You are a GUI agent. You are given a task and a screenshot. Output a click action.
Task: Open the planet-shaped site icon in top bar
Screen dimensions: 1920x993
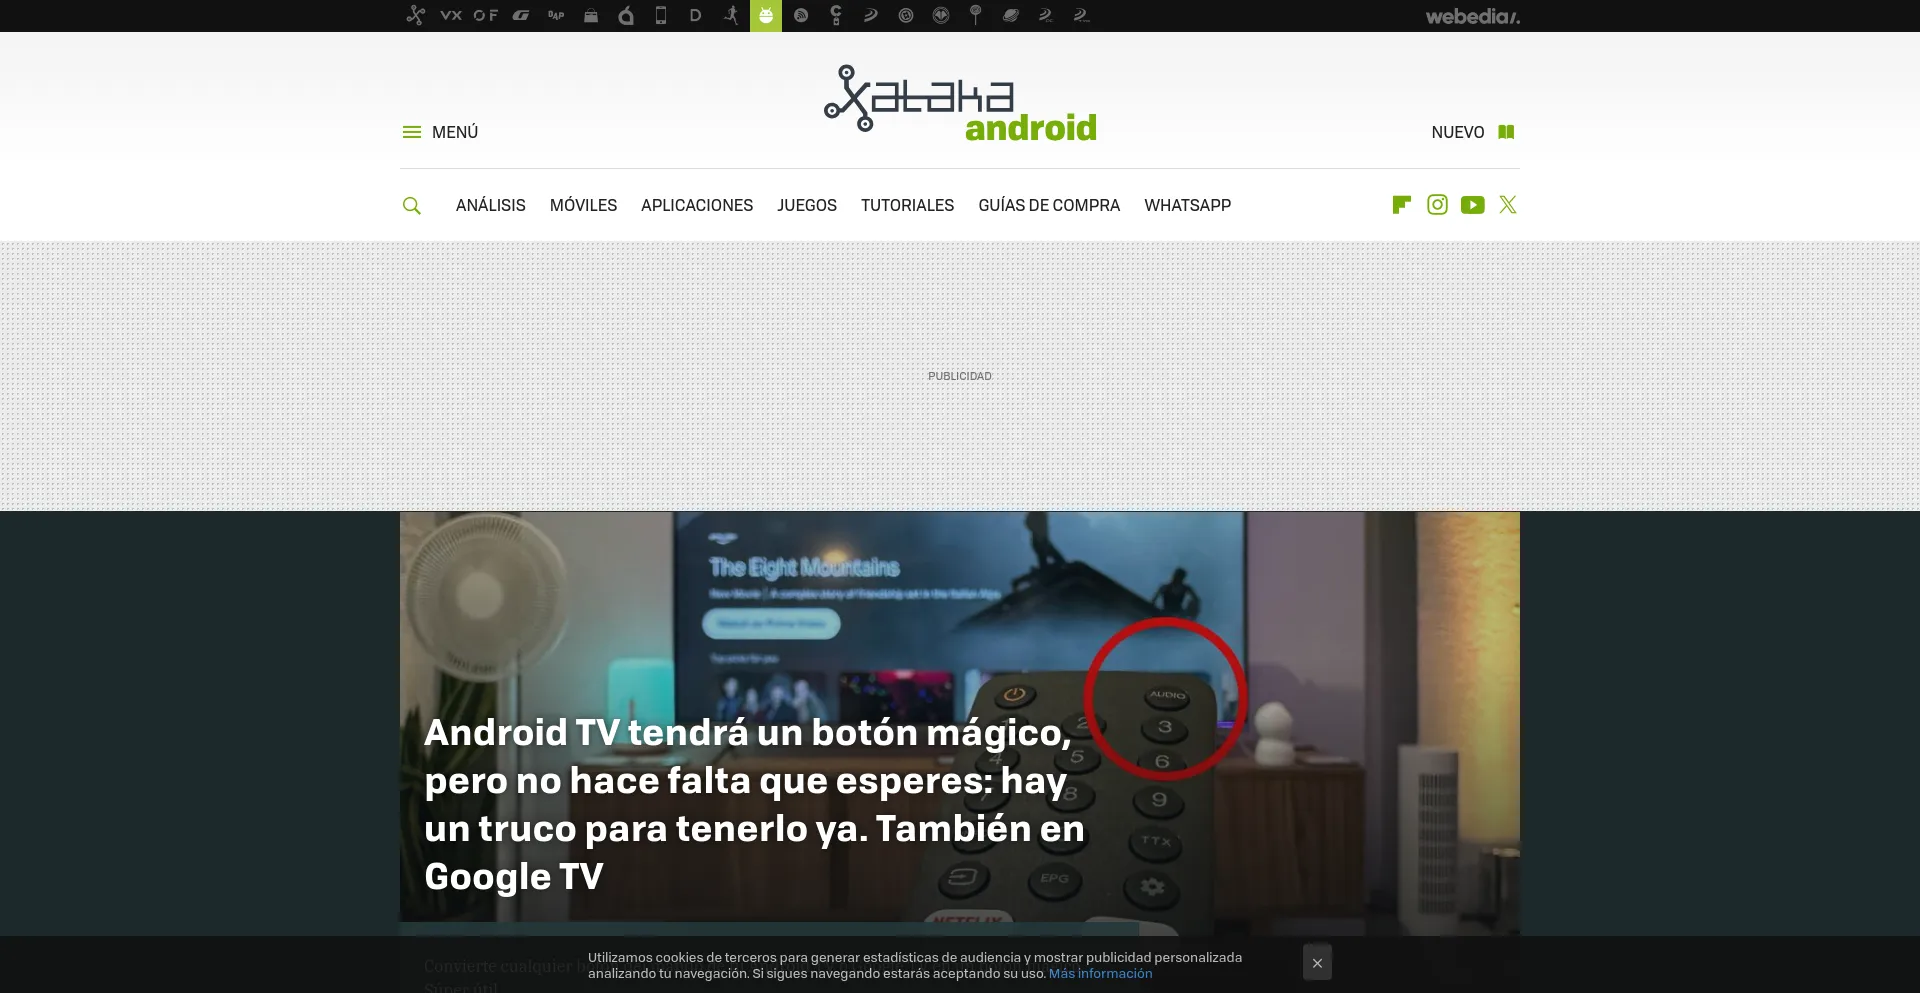1011,15
